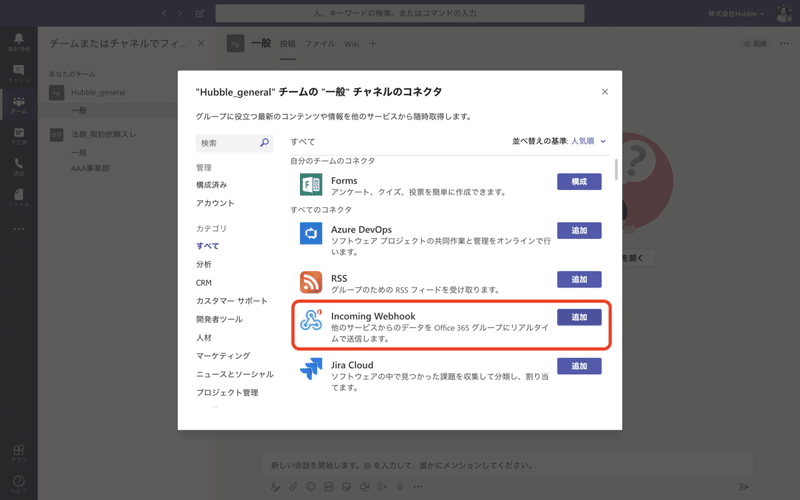The width and height of the screenshot is (800, 500).
Task: Select the 開発者ツール category
Action: click(219, 319)
